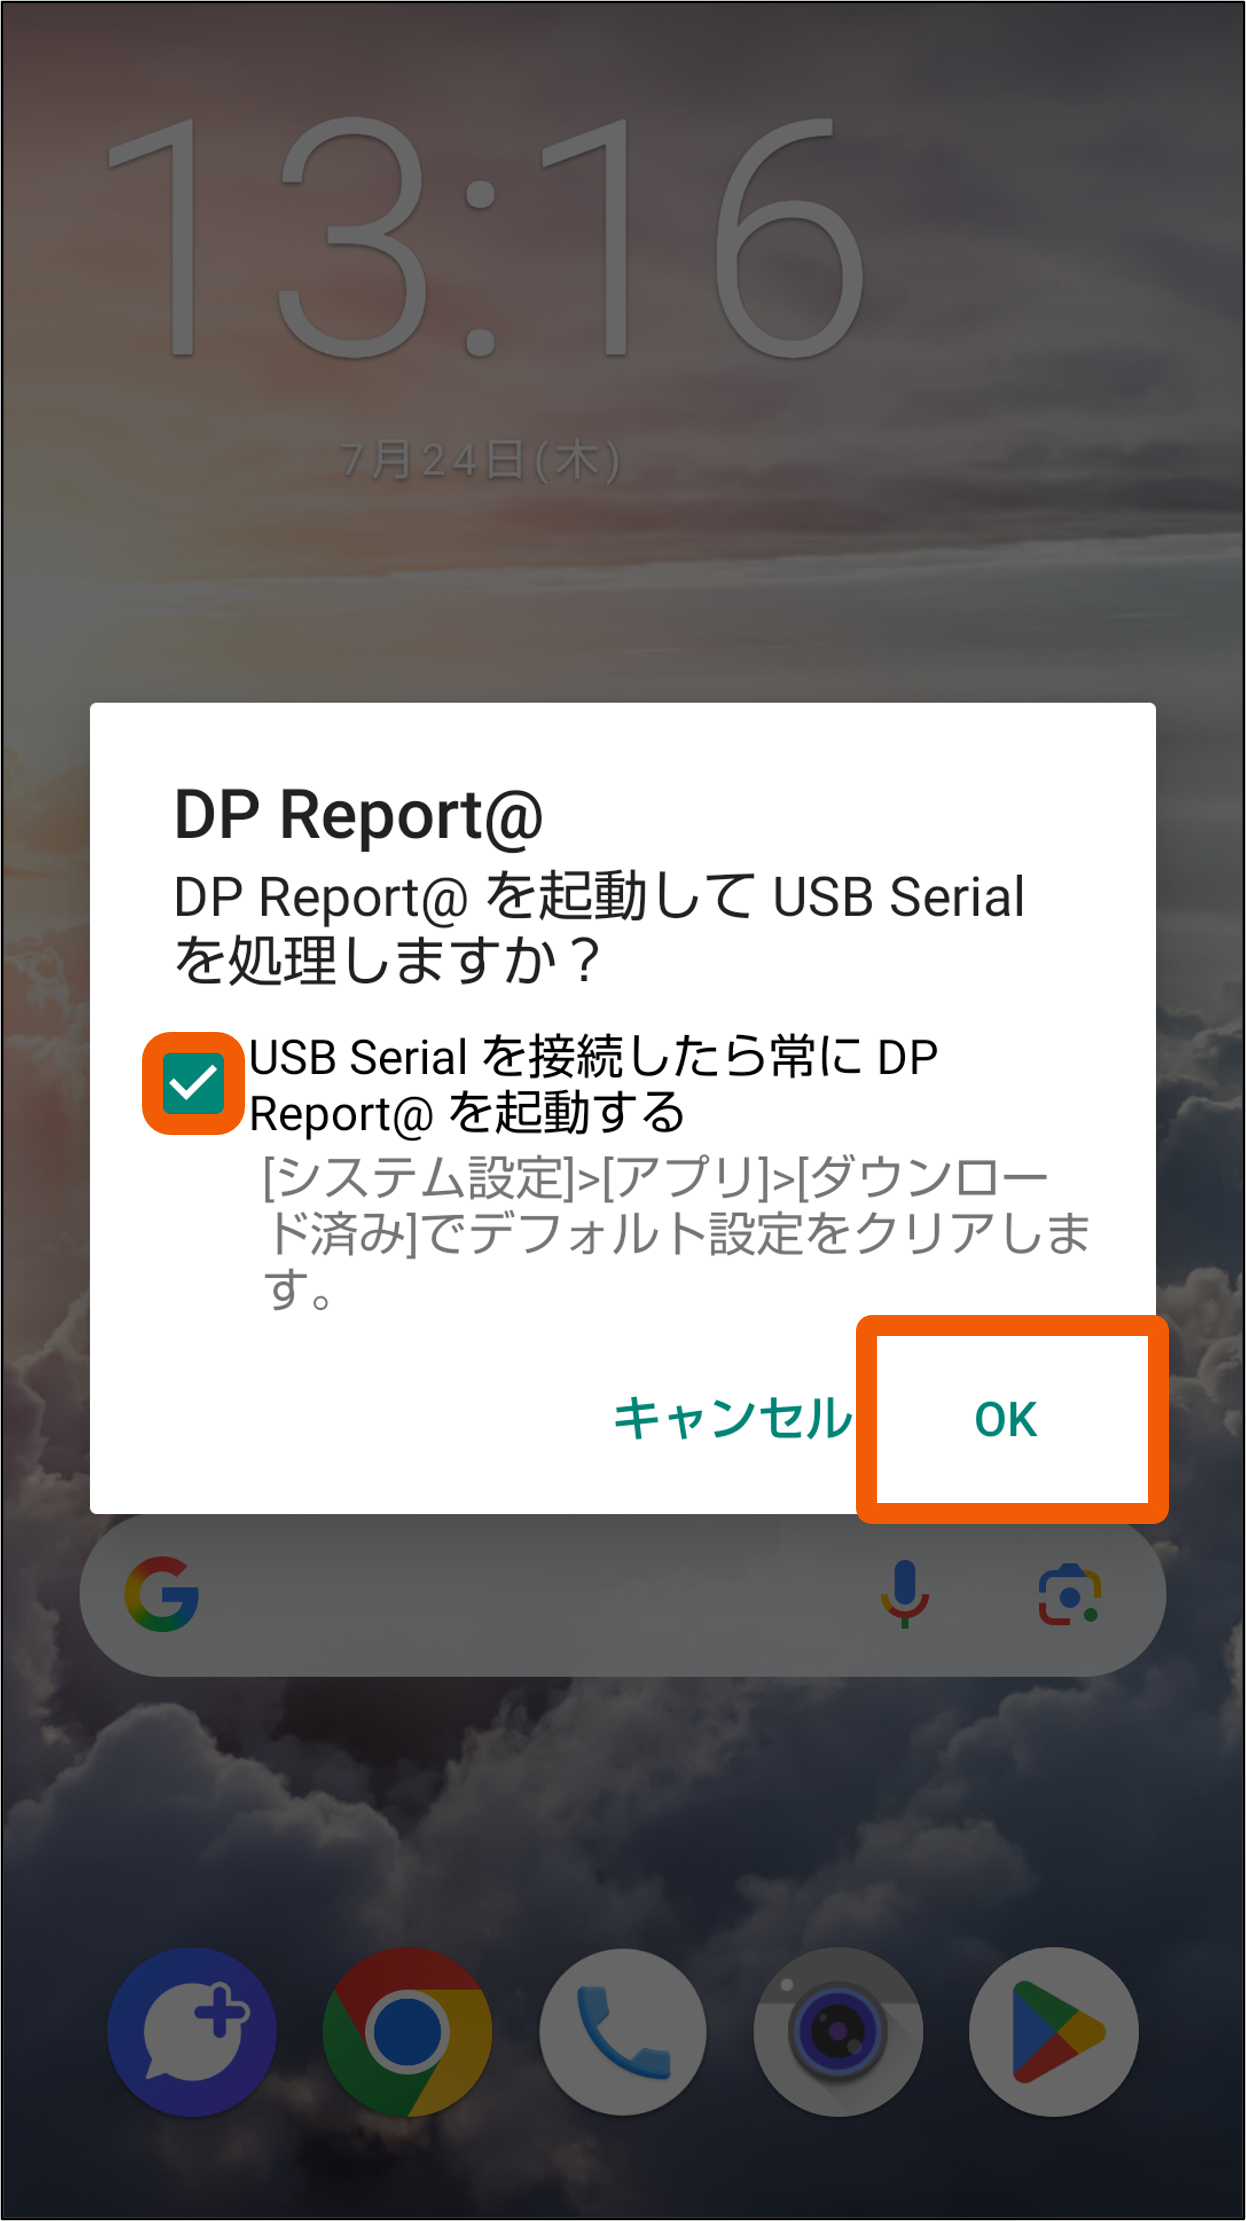Open the Phone dialer app

click(x=623, y=2032)
